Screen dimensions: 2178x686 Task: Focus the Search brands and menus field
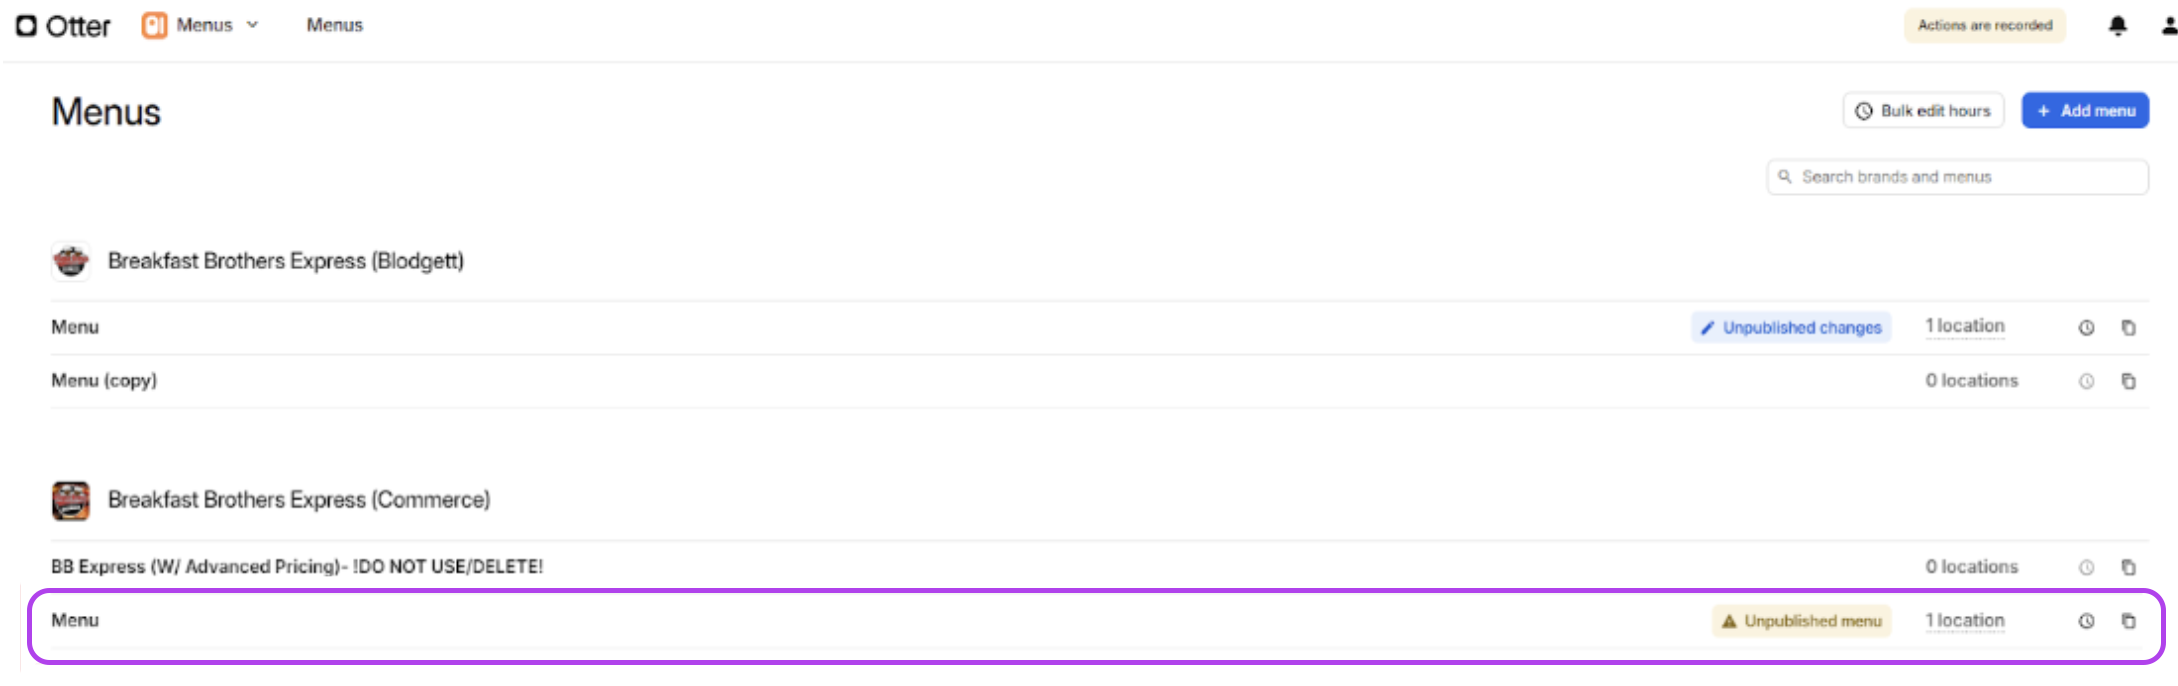pos(1957,177)
